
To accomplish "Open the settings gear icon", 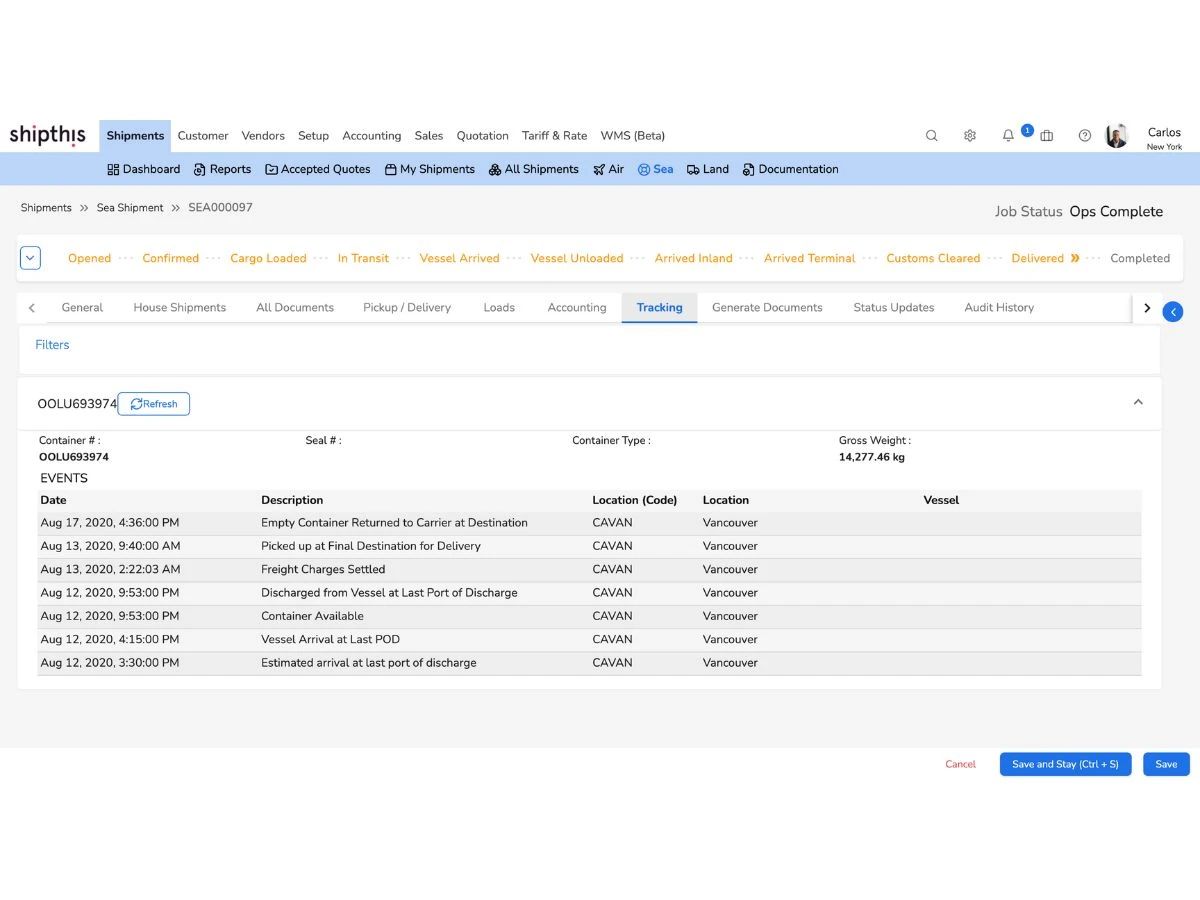I will click(969, 135).
